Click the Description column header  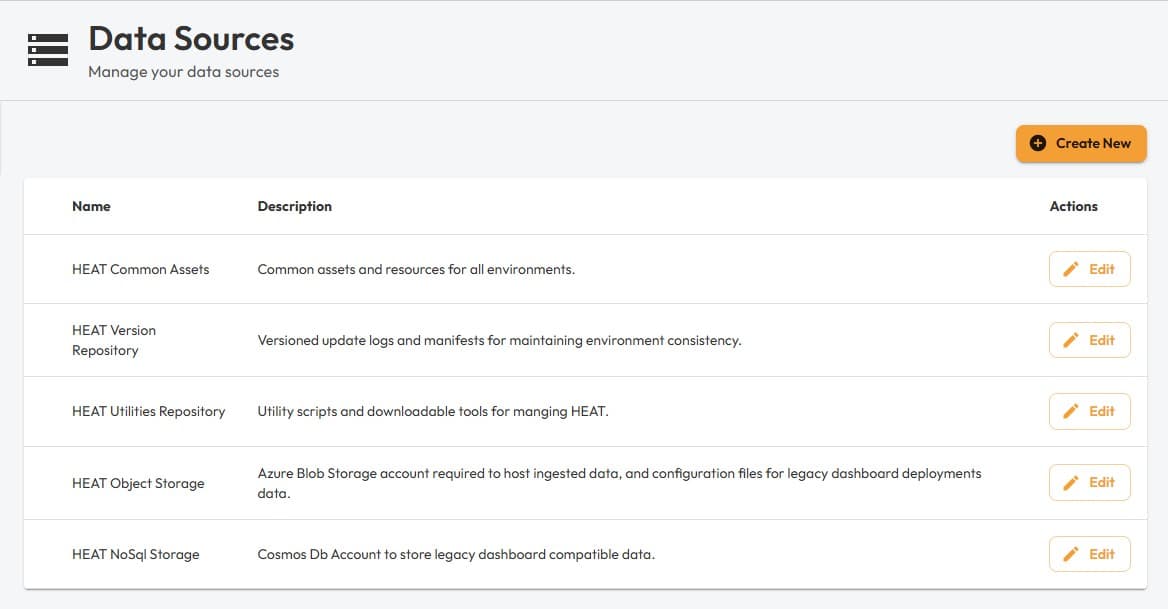pyautogui.click(x=294, y=206)
